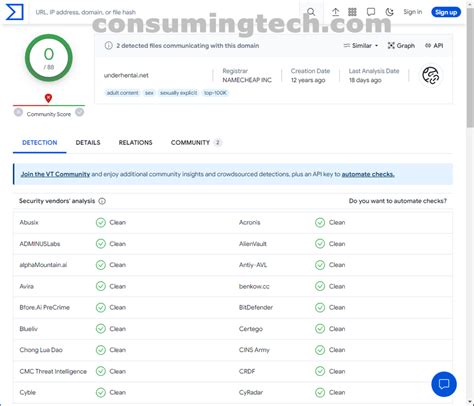
Task: Click the Sign up button
Action: 446,12
